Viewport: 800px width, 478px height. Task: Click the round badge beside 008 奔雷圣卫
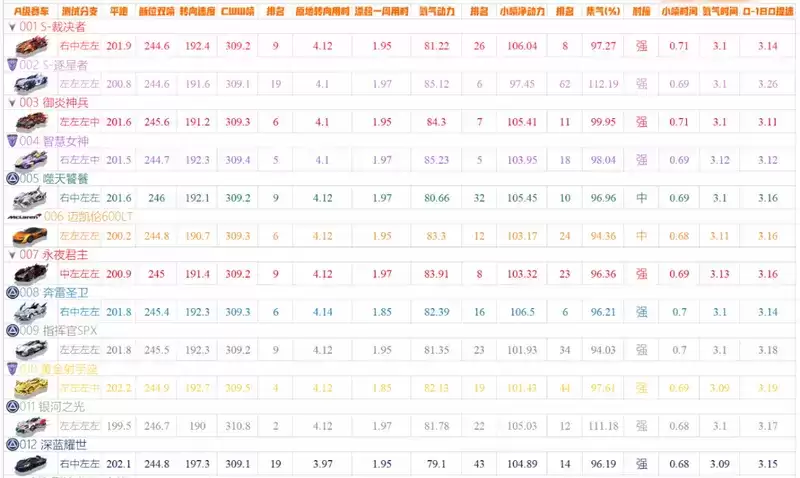click(x=11, y=292)
